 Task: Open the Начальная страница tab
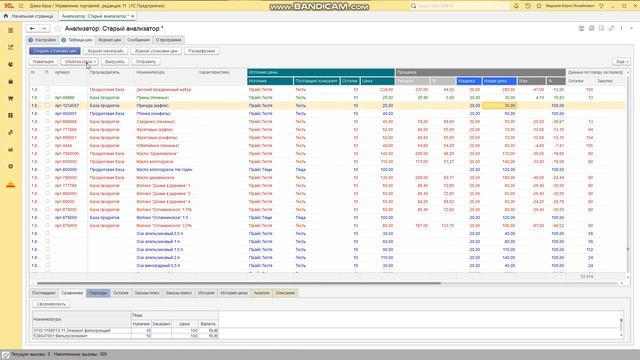pyautogui.click(x=29, y=16)
